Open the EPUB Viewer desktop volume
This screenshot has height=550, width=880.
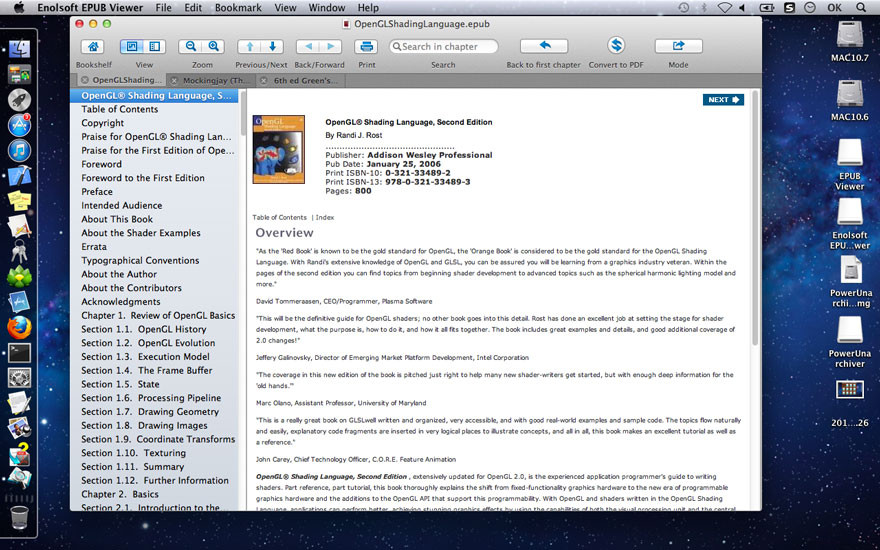(850, 164)
